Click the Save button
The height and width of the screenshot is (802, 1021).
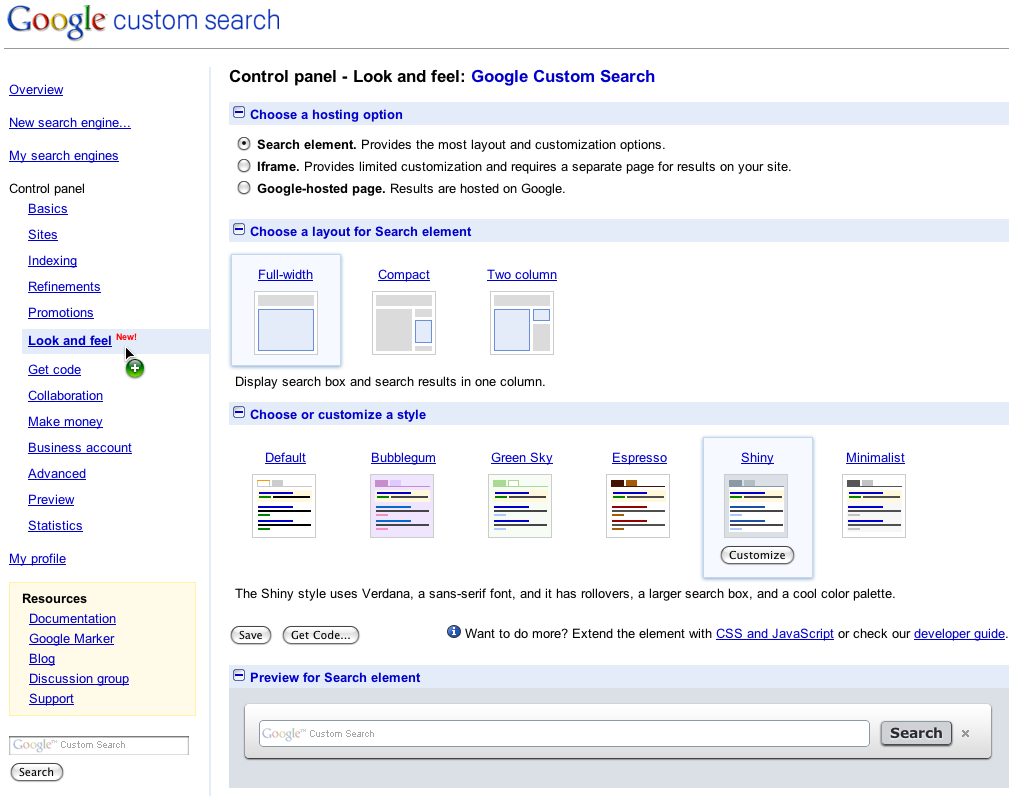251,635
